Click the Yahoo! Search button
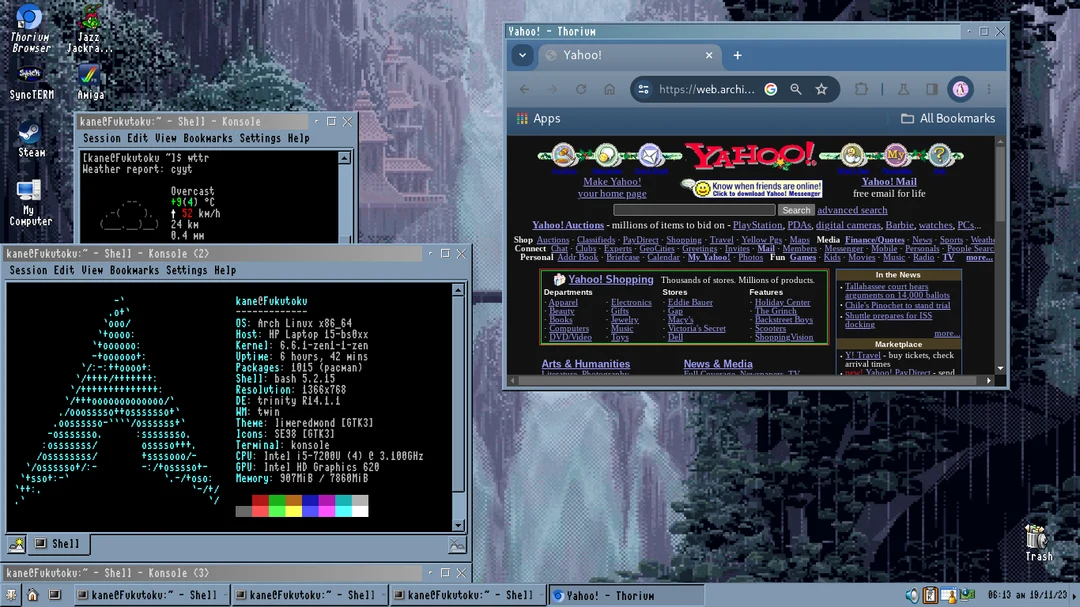Viewport: 1080px width, 607px height. click(x=796, y=210)
